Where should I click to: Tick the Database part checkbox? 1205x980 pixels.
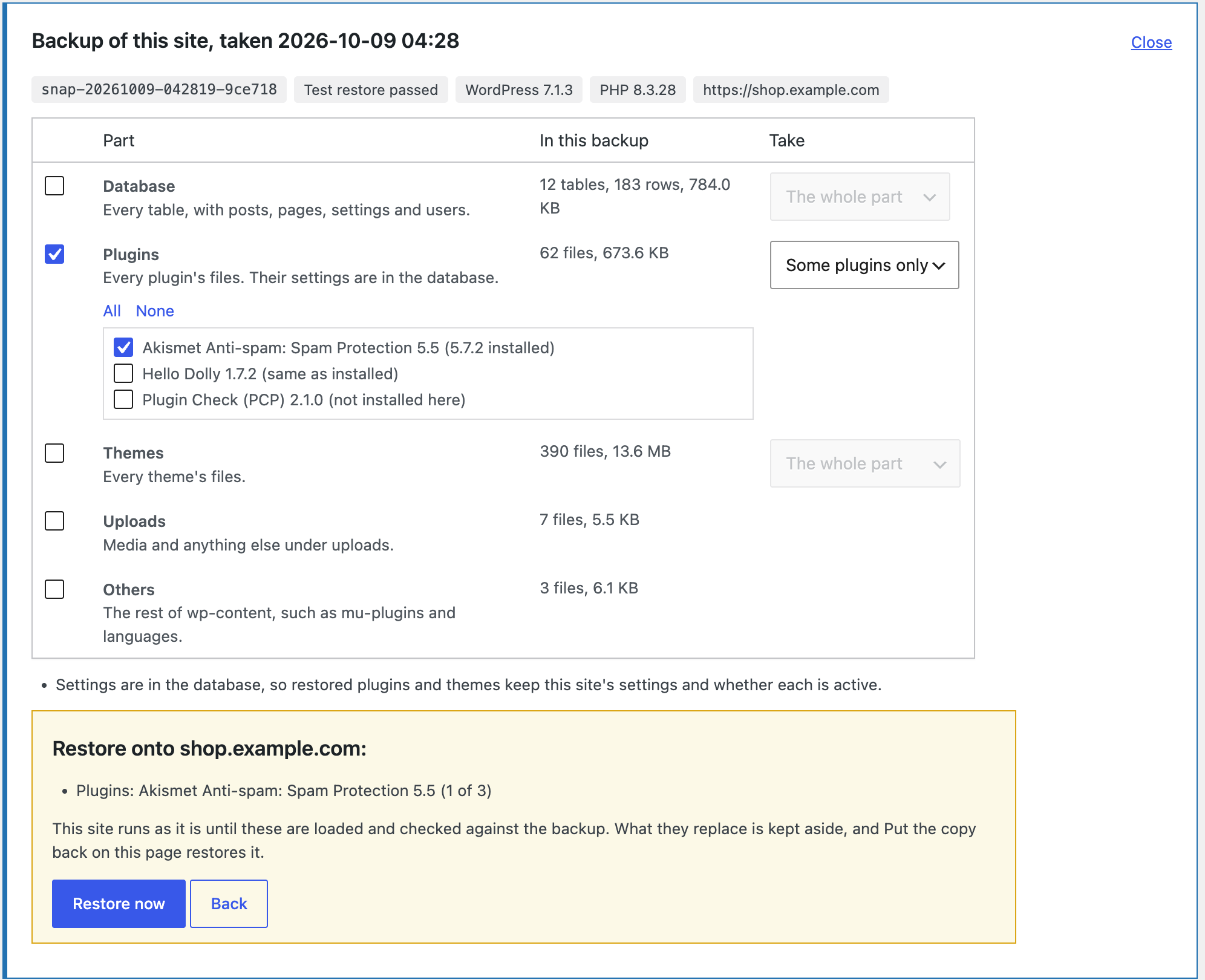[55, 186]
